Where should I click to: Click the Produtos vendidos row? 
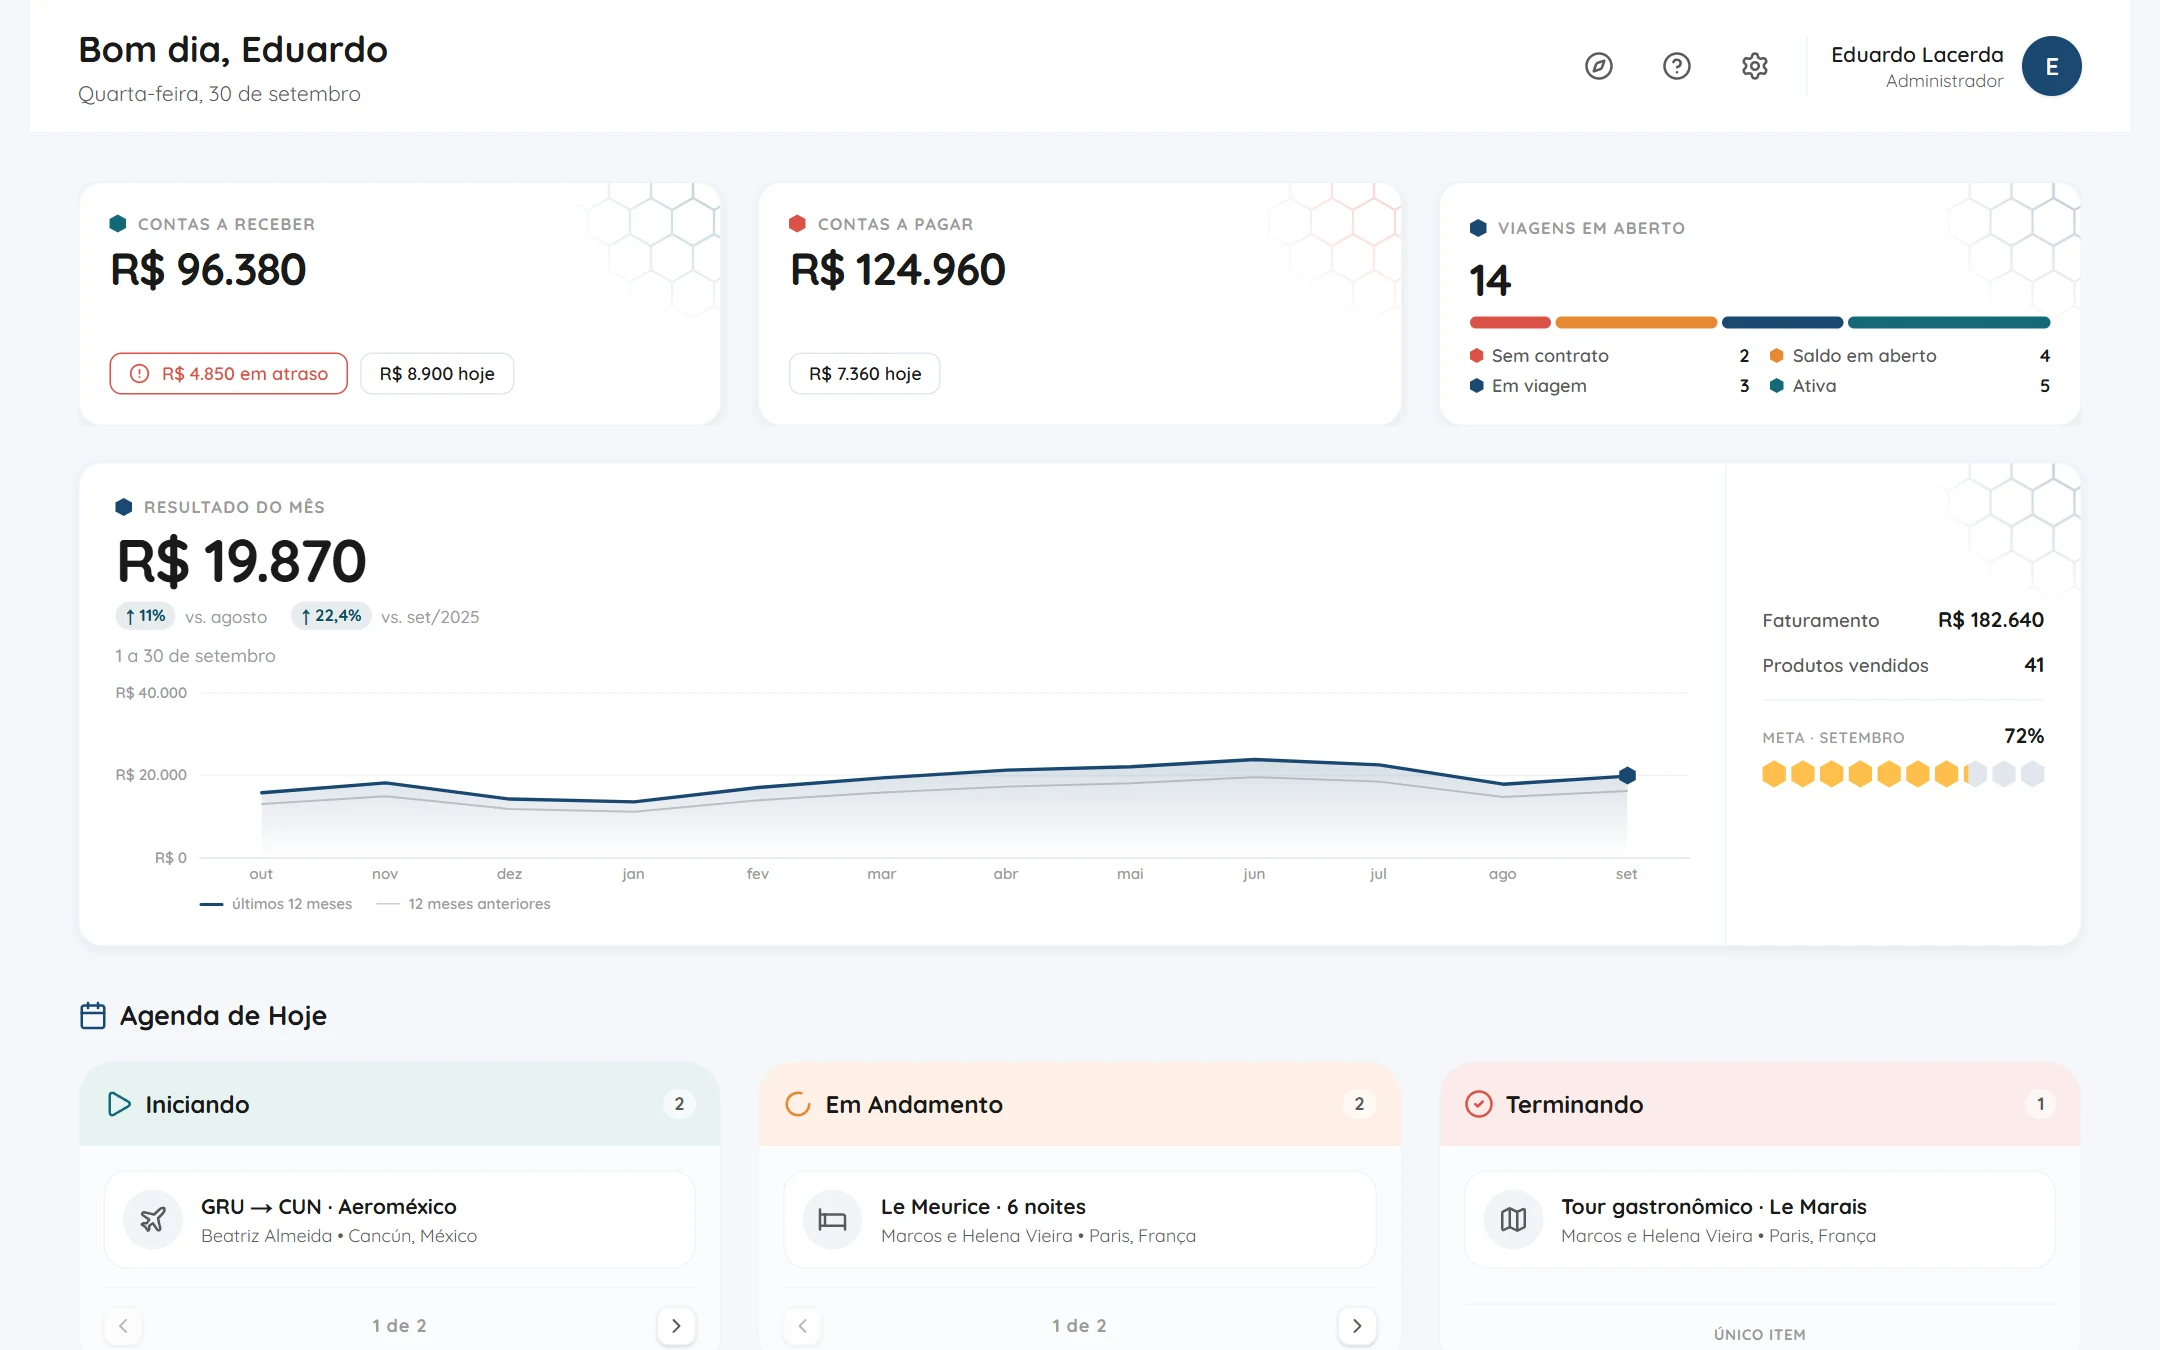point(1903,666)
